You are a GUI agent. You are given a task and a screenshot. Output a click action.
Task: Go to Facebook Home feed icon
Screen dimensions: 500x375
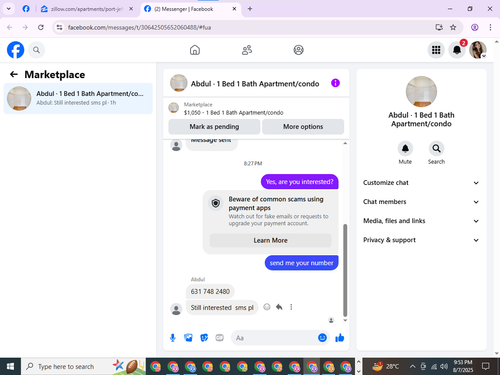click(x=195, y=50)
